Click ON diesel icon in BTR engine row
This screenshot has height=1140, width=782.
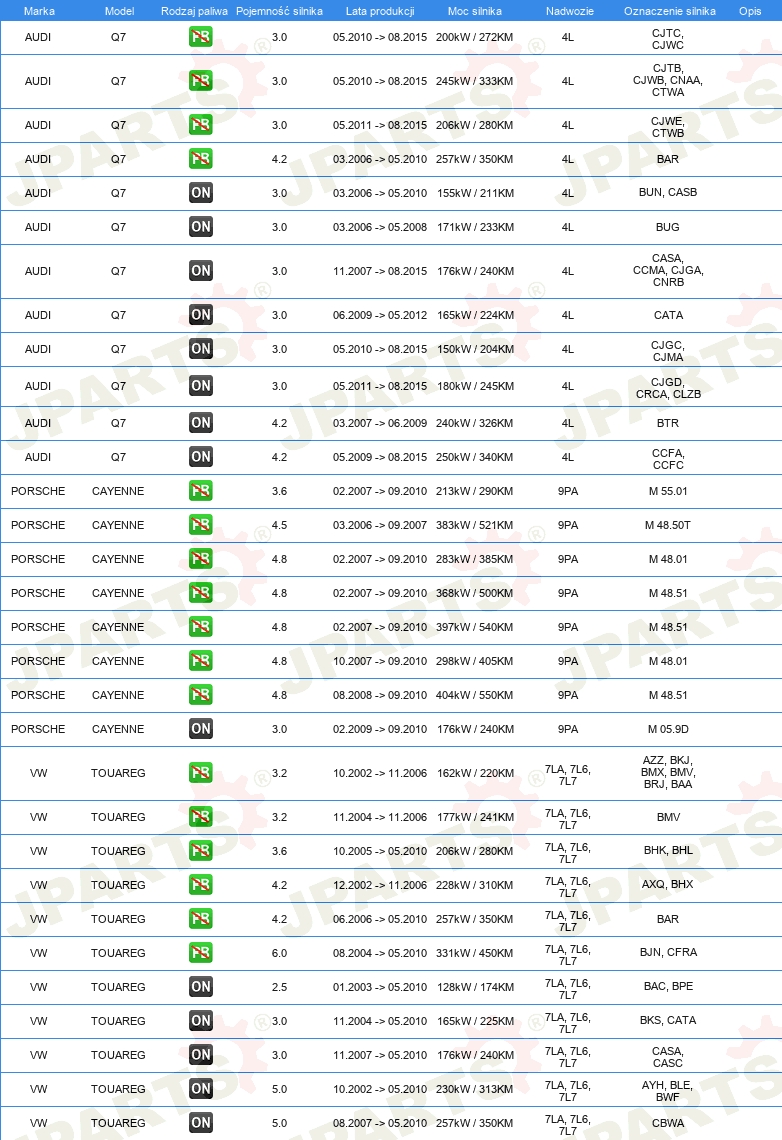click(x=201, y=423)
